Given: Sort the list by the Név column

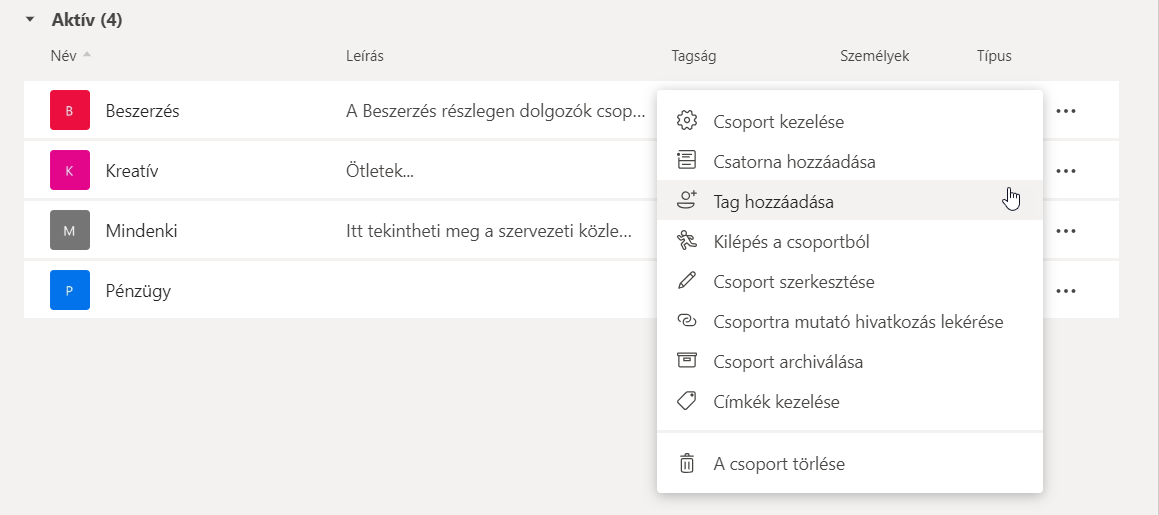Looking at the screenshot, I should [x=63, y=56].
